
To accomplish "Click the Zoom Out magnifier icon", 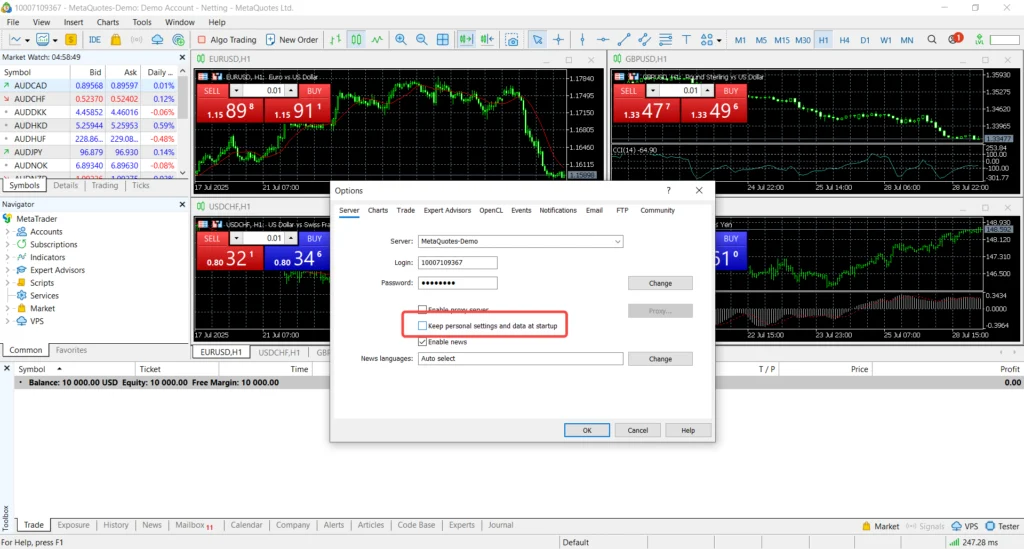I will (x=421, y=40).
